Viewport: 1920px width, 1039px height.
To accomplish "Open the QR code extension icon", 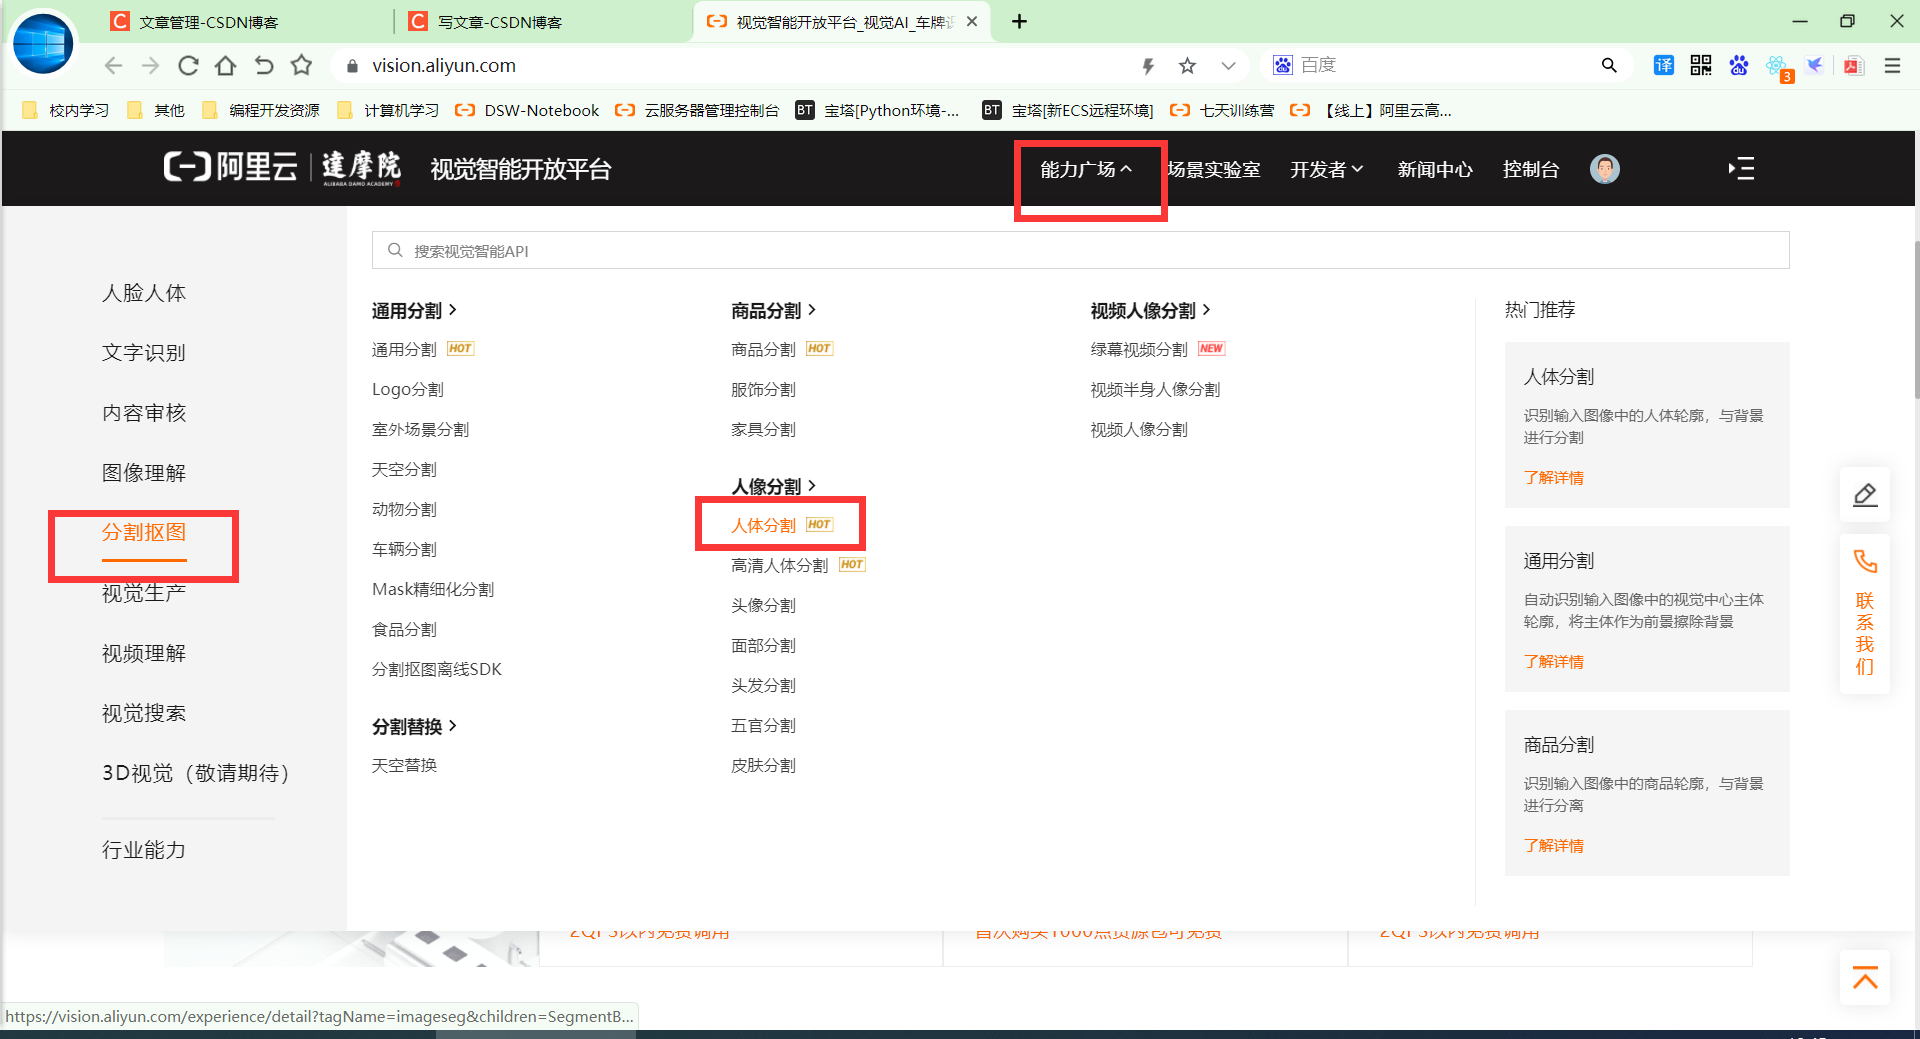I will coord(1701,66).
